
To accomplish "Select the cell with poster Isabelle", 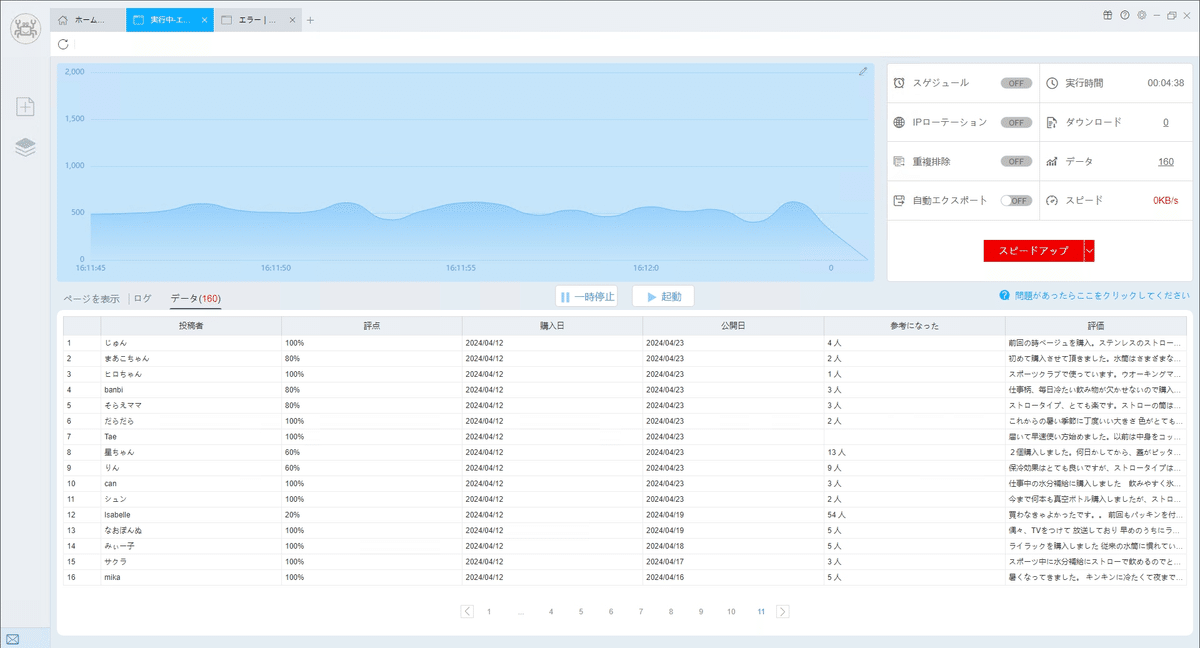I will pyautogui.click(x=191, y=514).
